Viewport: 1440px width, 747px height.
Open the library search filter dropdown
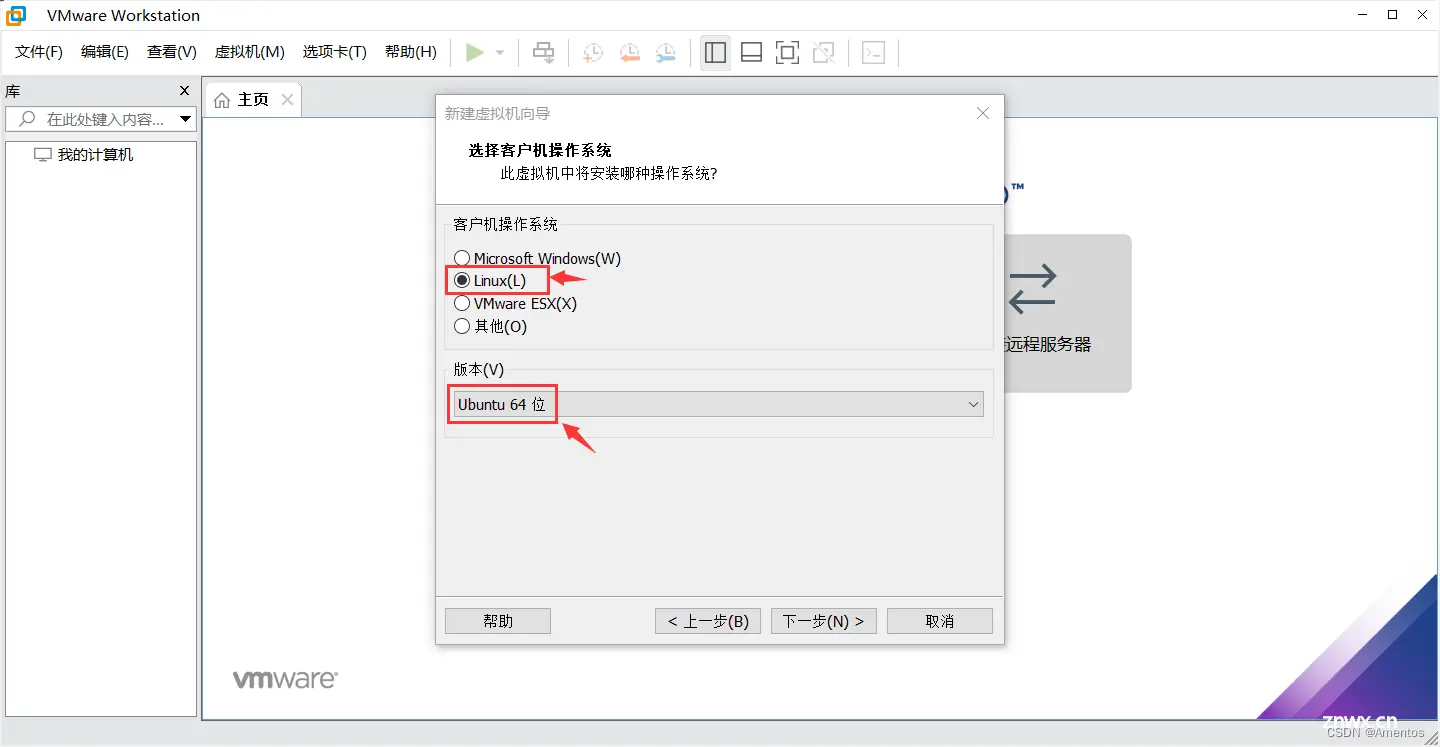coord(185,119)
